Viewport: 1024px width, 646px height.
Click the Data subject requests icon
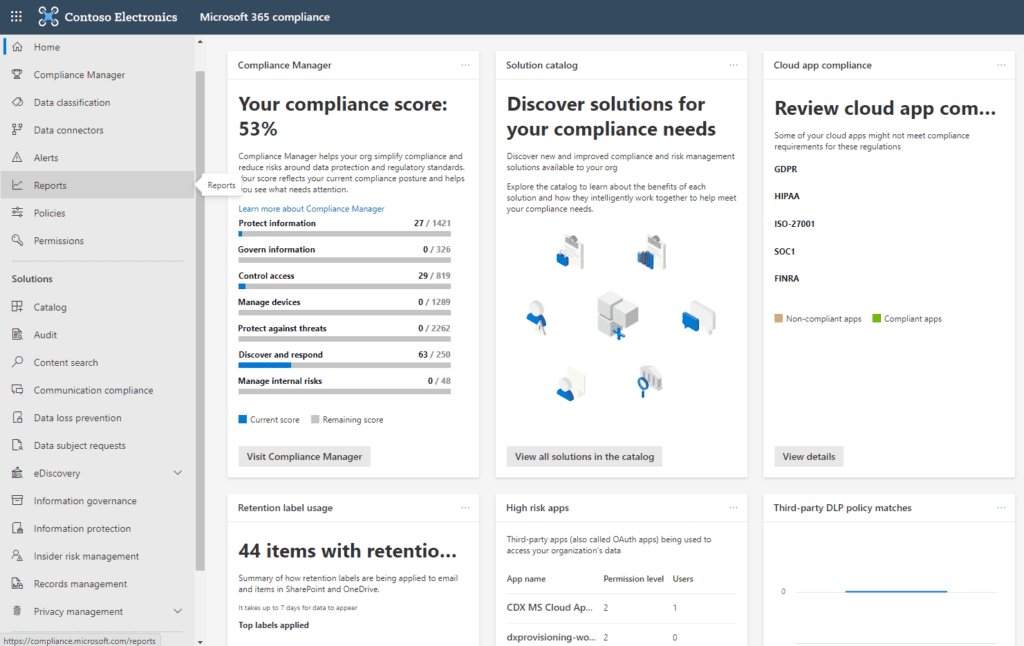pyautogui.click(x=18, y=445)
